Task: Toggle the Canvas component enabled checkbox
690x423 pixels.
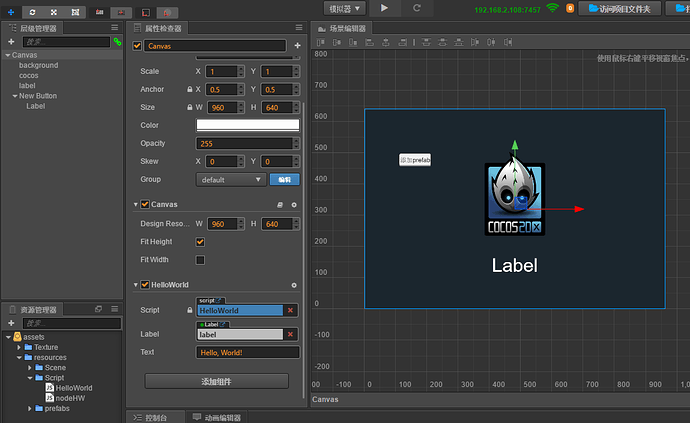Action: click(x=145, y=204)
